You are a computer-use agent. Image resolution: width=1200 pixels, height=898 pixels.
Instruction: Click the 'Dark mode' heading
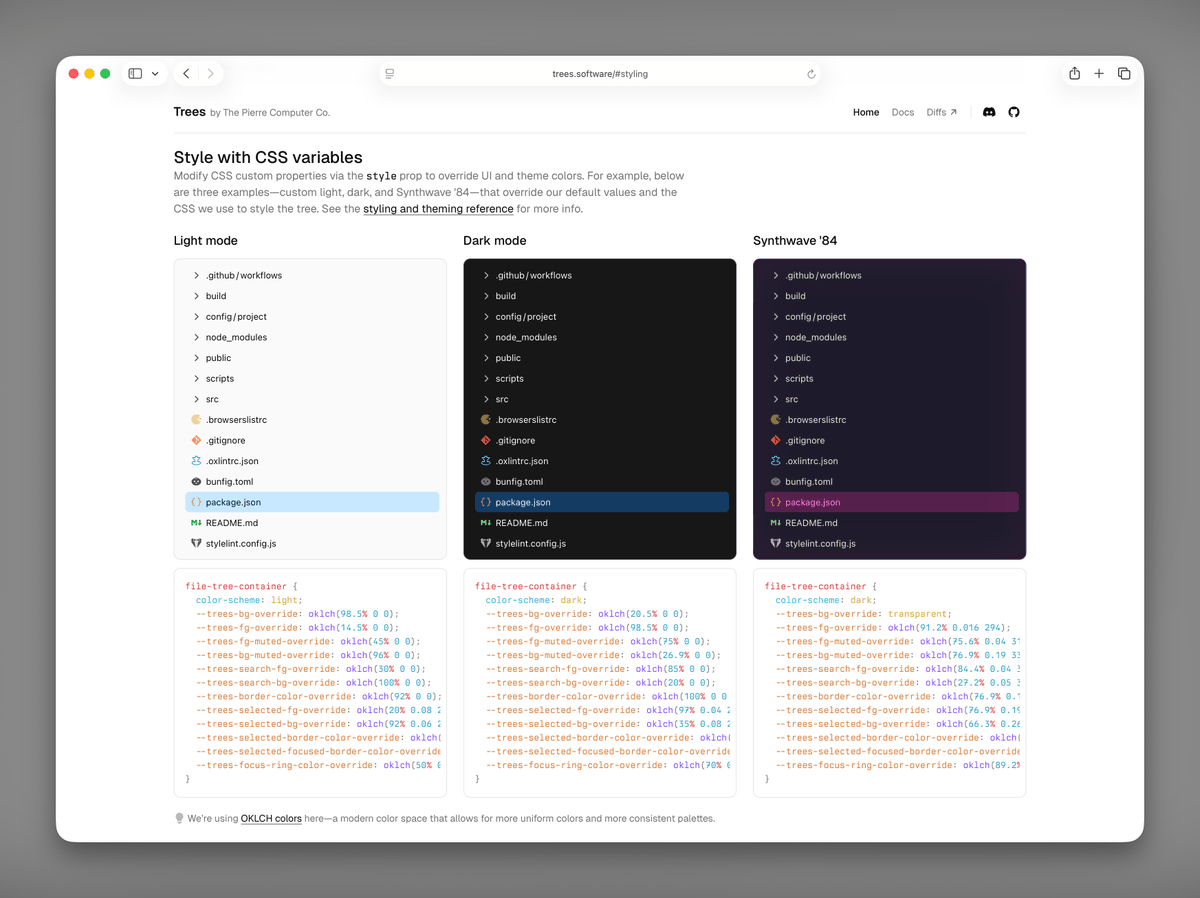click(495, 240)
